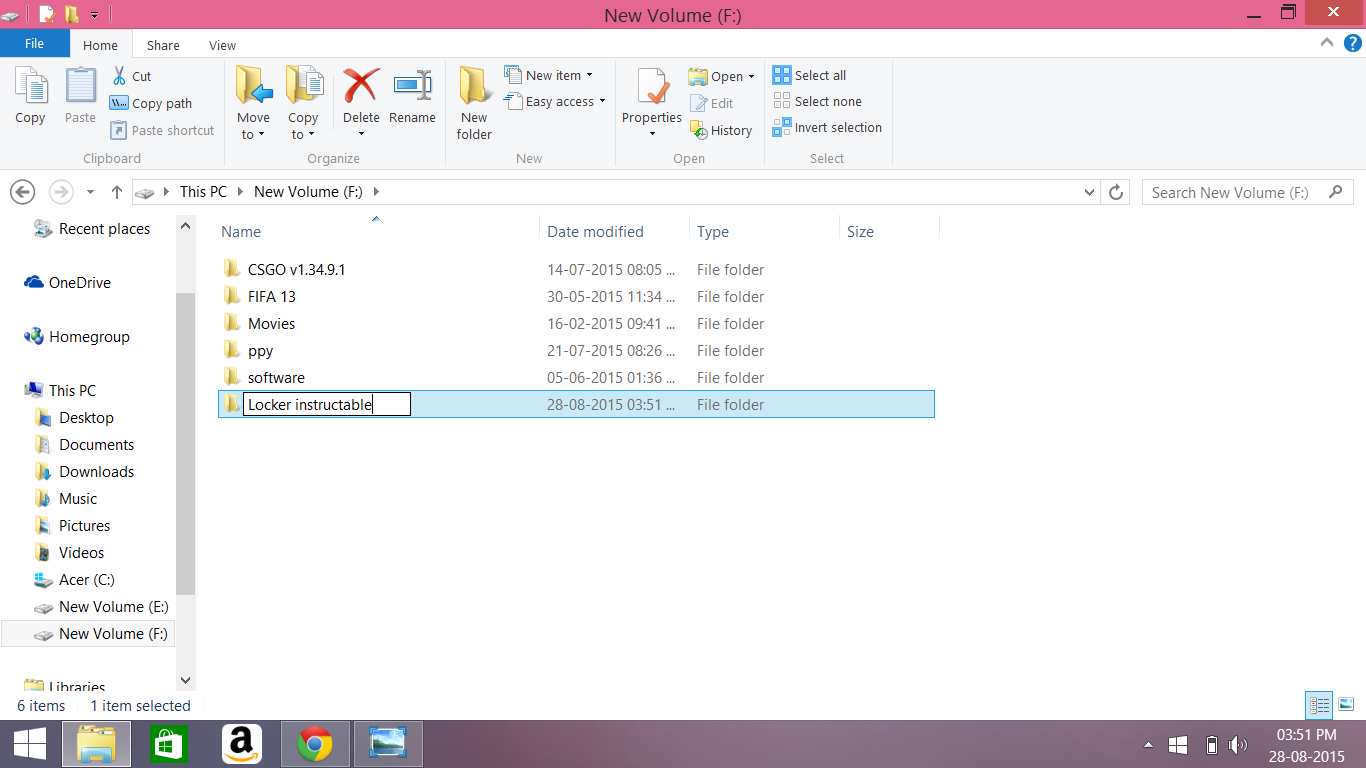Click Select all in the Select group
This screenshot has width=1366, height=768.
[810, 74]
